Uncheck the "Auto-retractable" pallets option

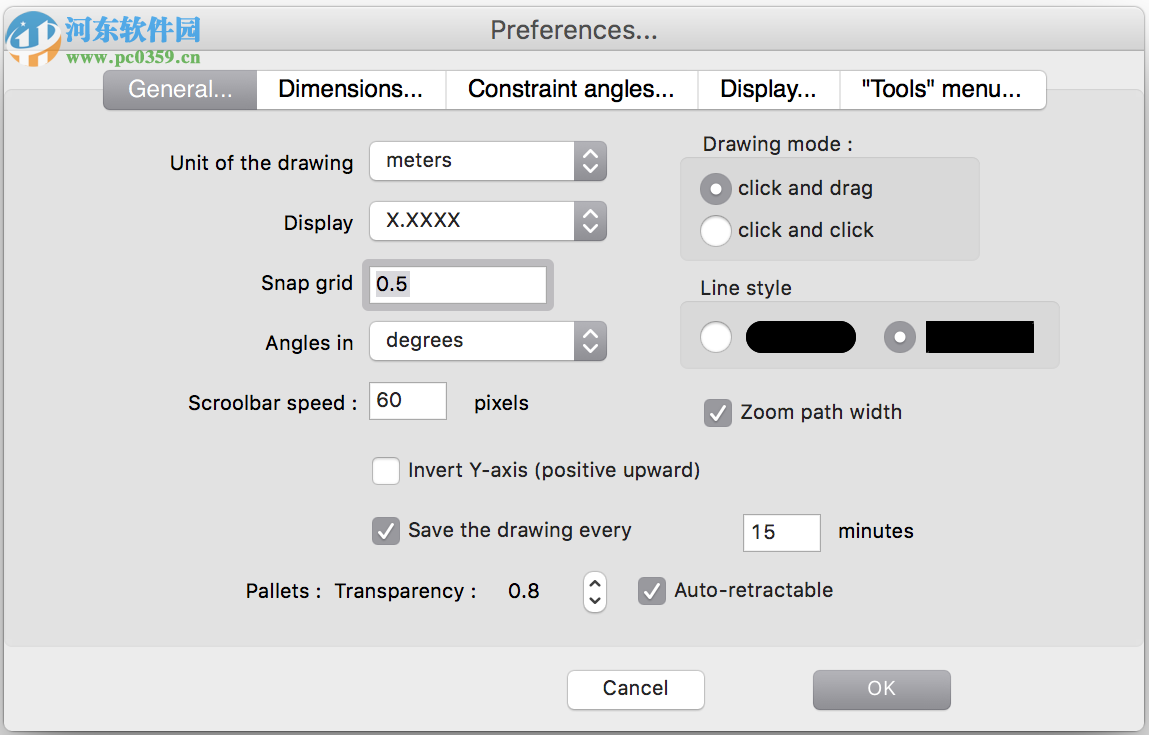651,591
